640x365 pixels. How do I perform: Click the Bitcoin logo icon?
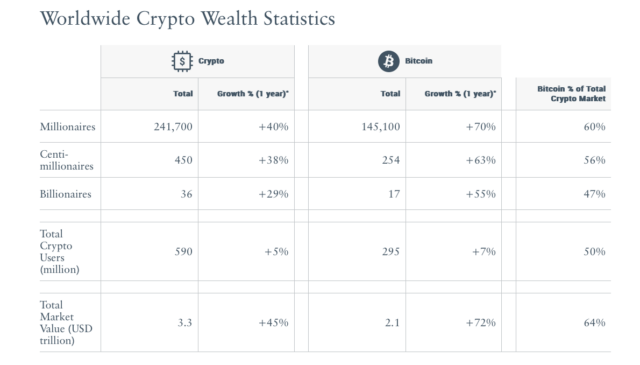(x=389, y=61)
